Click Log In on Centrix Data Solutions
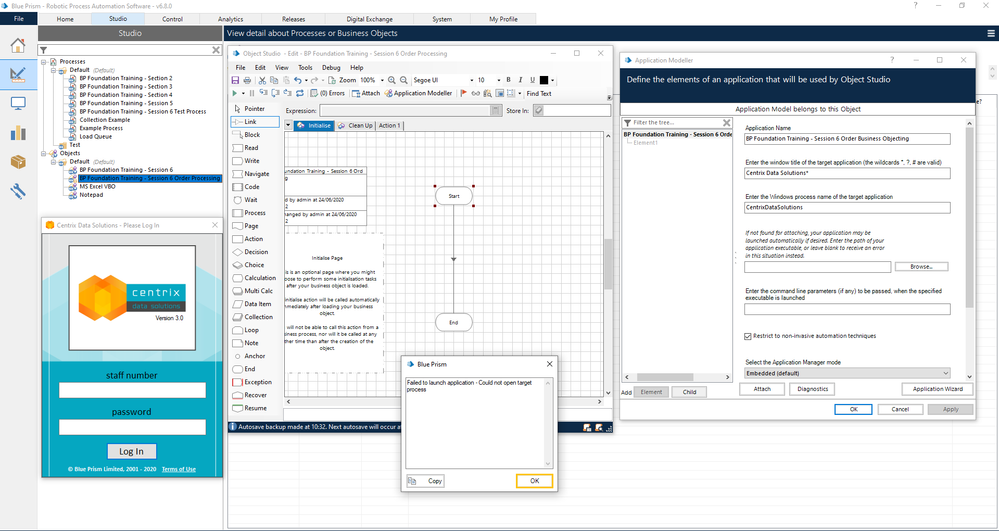The width and height of the screenshot is (999, 531). 131,451
